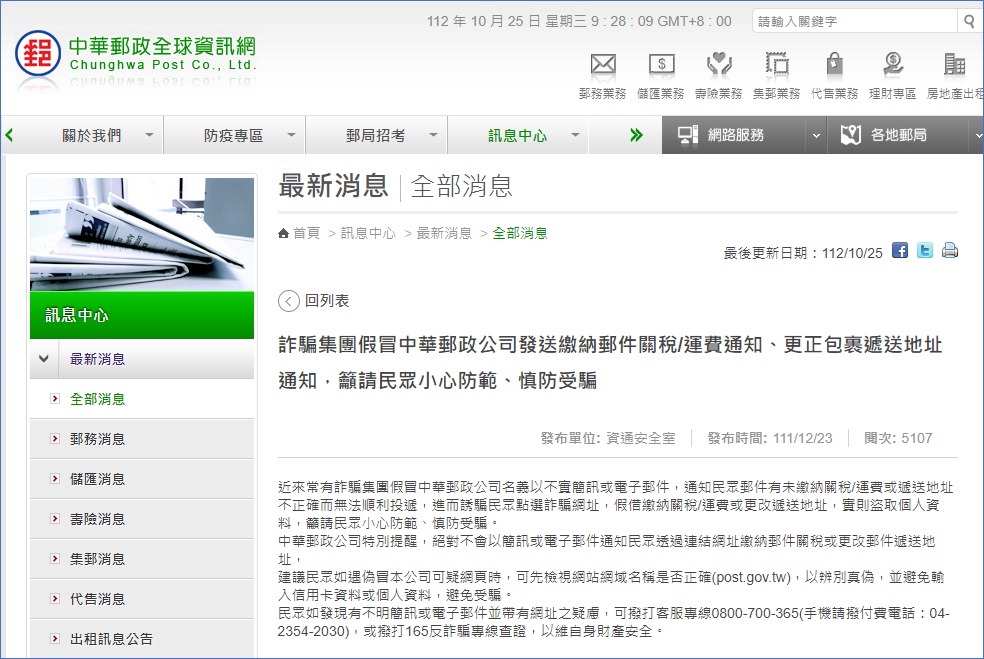Screen dimensions: 984x659
Task: Open 郵務業務 envelope icon
Action: (x=602, y=64)
